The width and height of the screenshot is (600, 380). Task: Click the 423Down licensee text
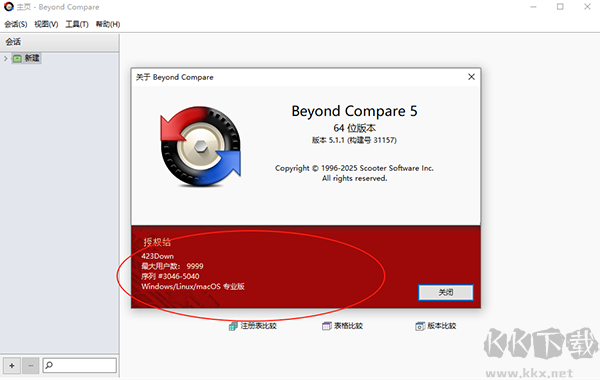[157, 256]
